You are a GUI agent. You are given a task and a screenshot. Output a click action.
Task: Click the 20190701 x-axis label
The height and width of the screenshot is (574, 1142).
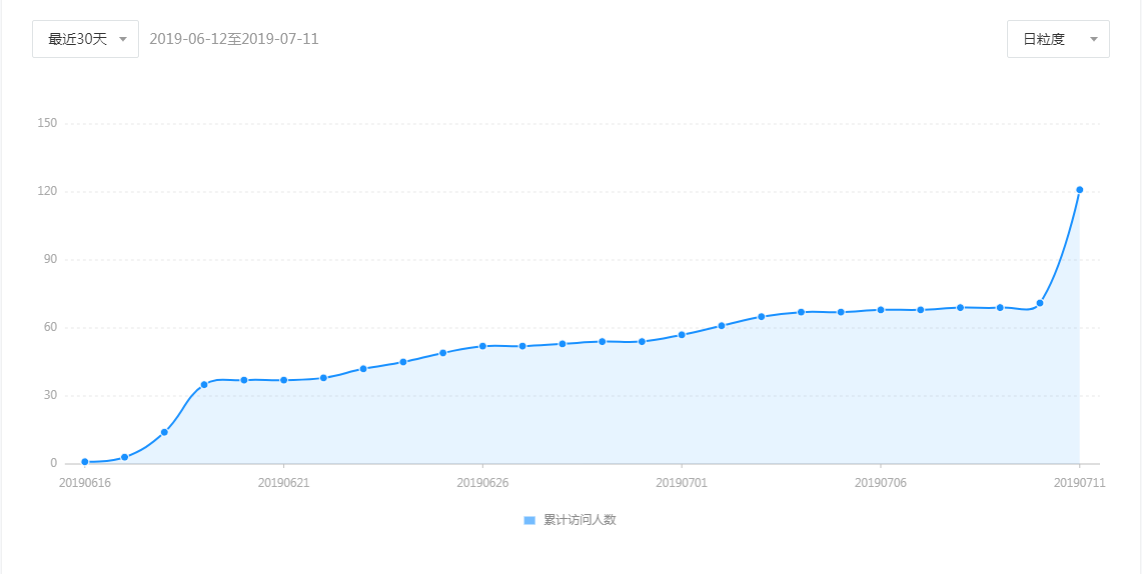[x=682, y=482]
